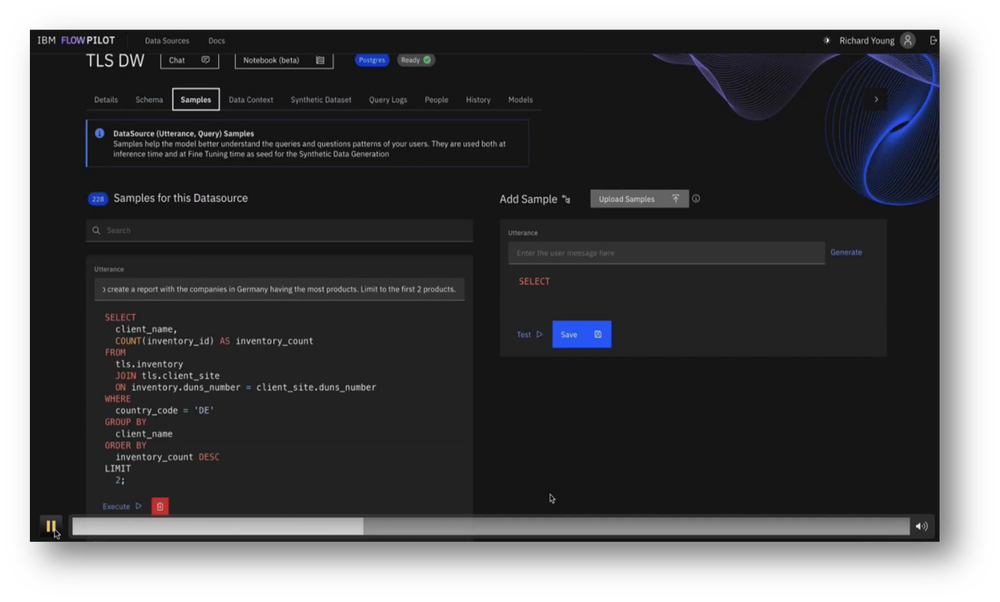Click the Ready status badge
Viewport: 1000px width, 602px height.
[416, 60]
